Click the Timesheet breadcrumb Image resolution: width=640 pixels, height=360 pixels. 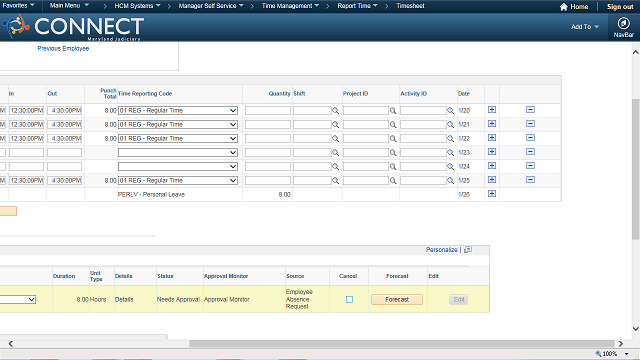(x=410, y=6)
